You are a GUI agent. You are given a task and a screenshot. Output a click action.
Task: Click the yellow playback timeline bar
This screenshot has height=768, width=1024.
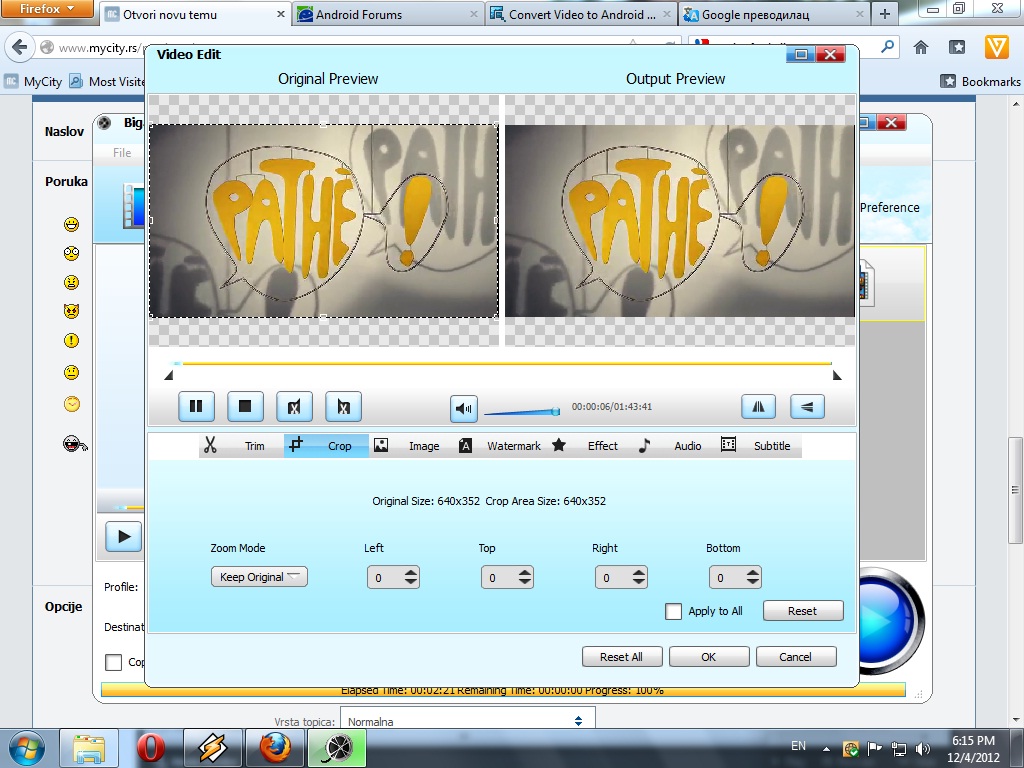pos(507,363)
